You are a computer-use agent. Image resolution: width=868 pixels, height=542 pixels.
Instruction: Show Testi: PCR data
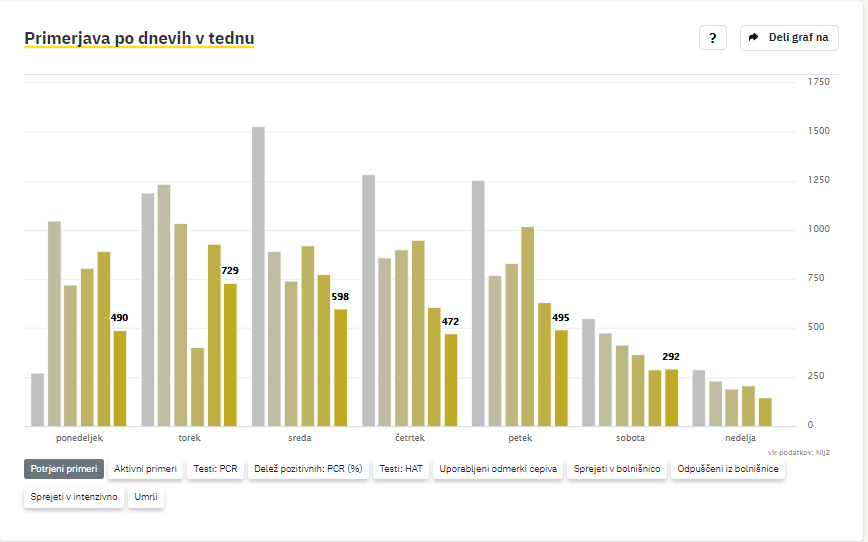tap(215, 468)
